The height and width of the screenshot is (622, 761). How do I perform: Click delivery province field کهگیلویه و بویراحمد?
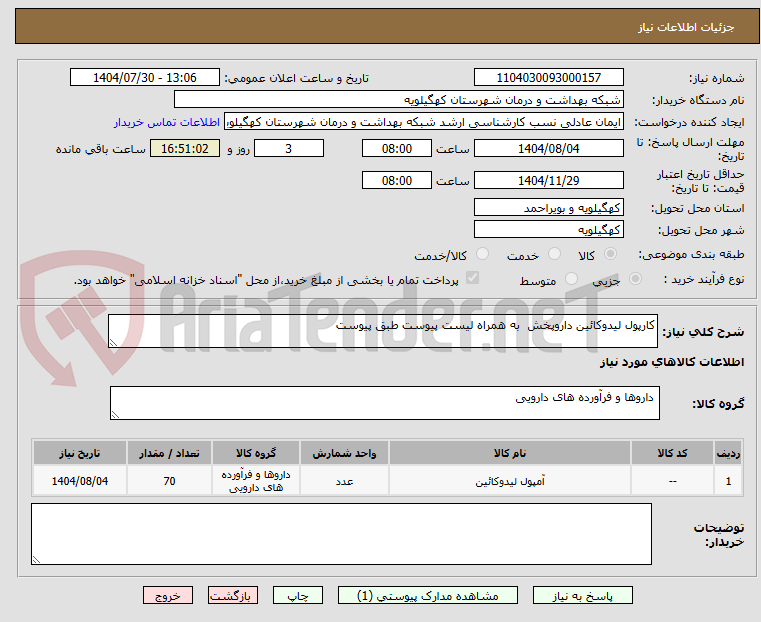click(548, 208)
